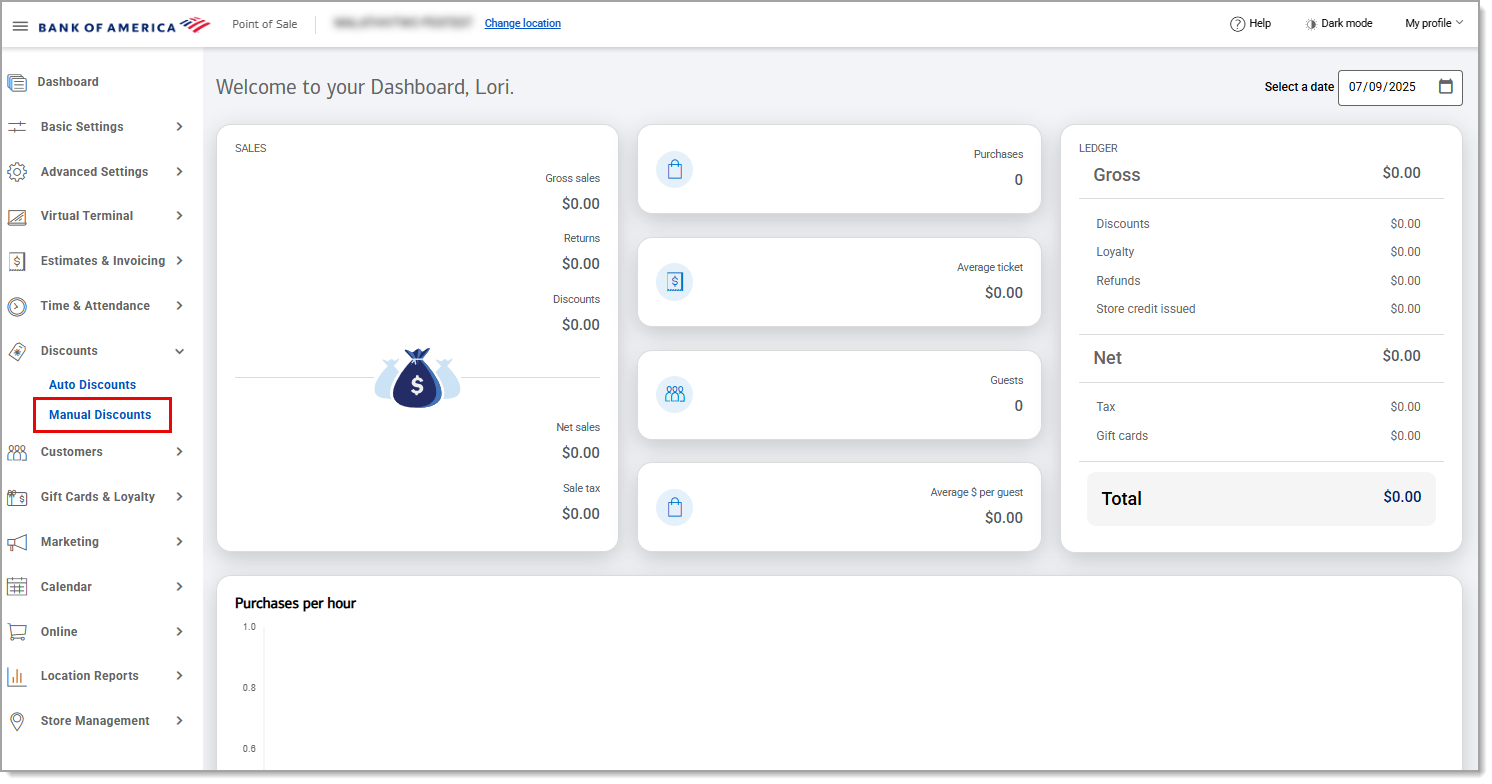
Task: Expand Online chevron
Action: coord(179,632)
